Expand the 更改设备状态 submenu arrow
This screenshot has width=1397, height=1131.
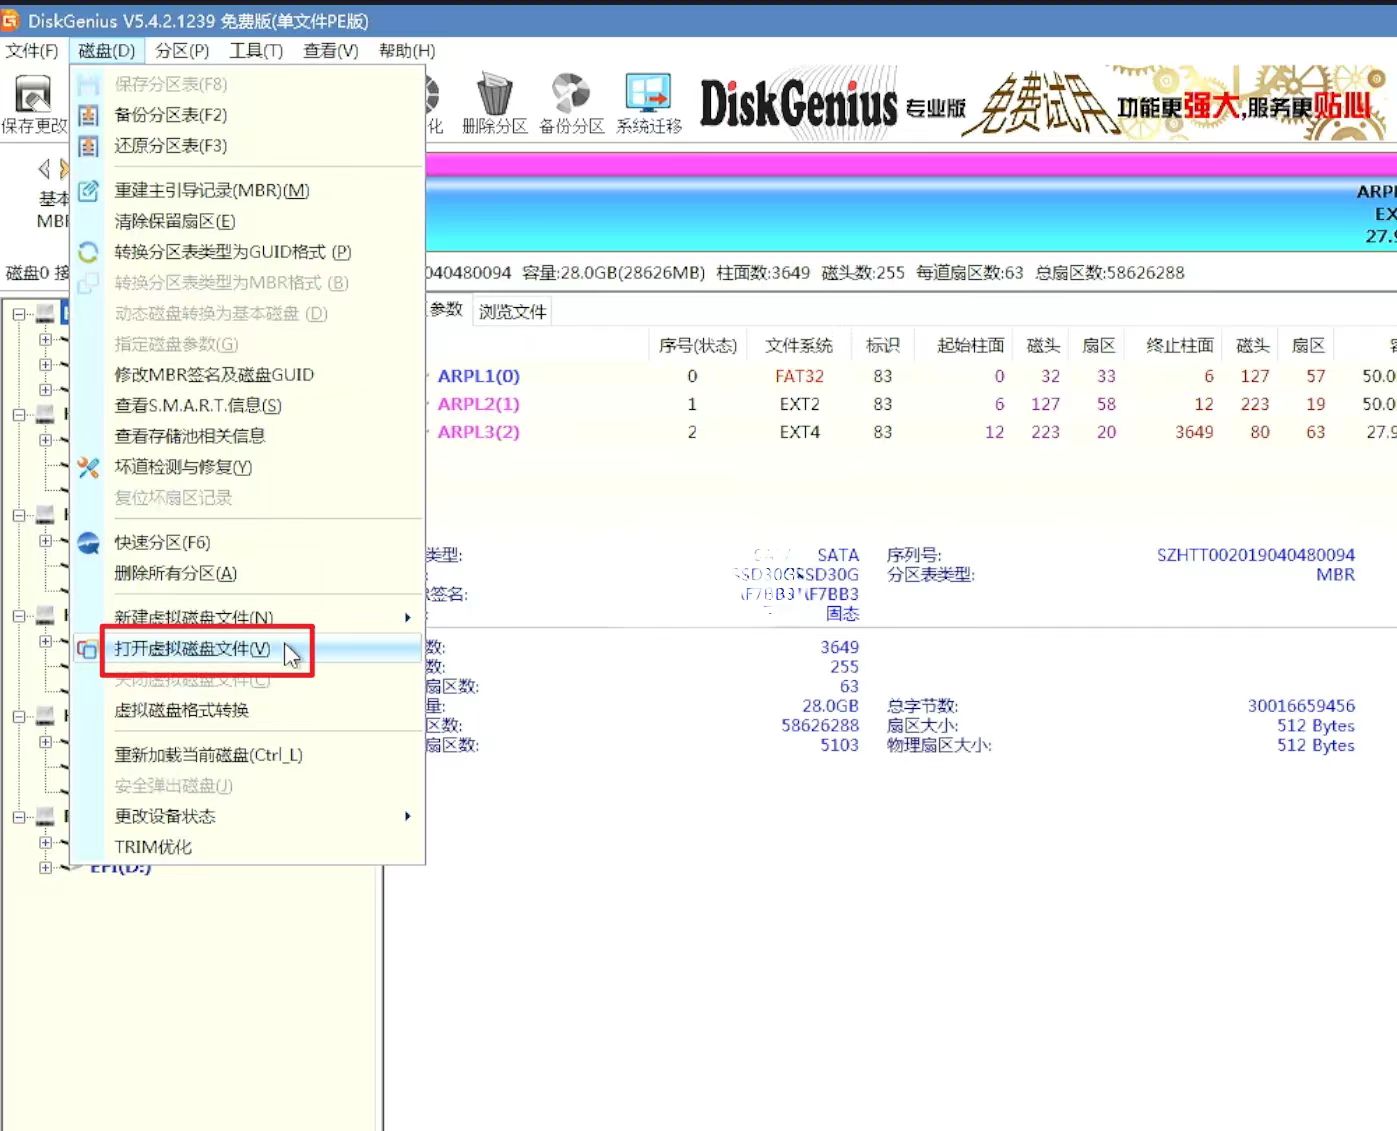407,816
